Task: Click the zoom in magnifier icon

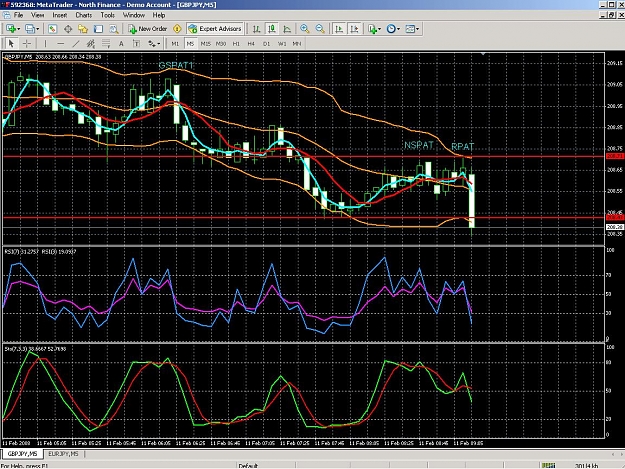Action: 305,29
